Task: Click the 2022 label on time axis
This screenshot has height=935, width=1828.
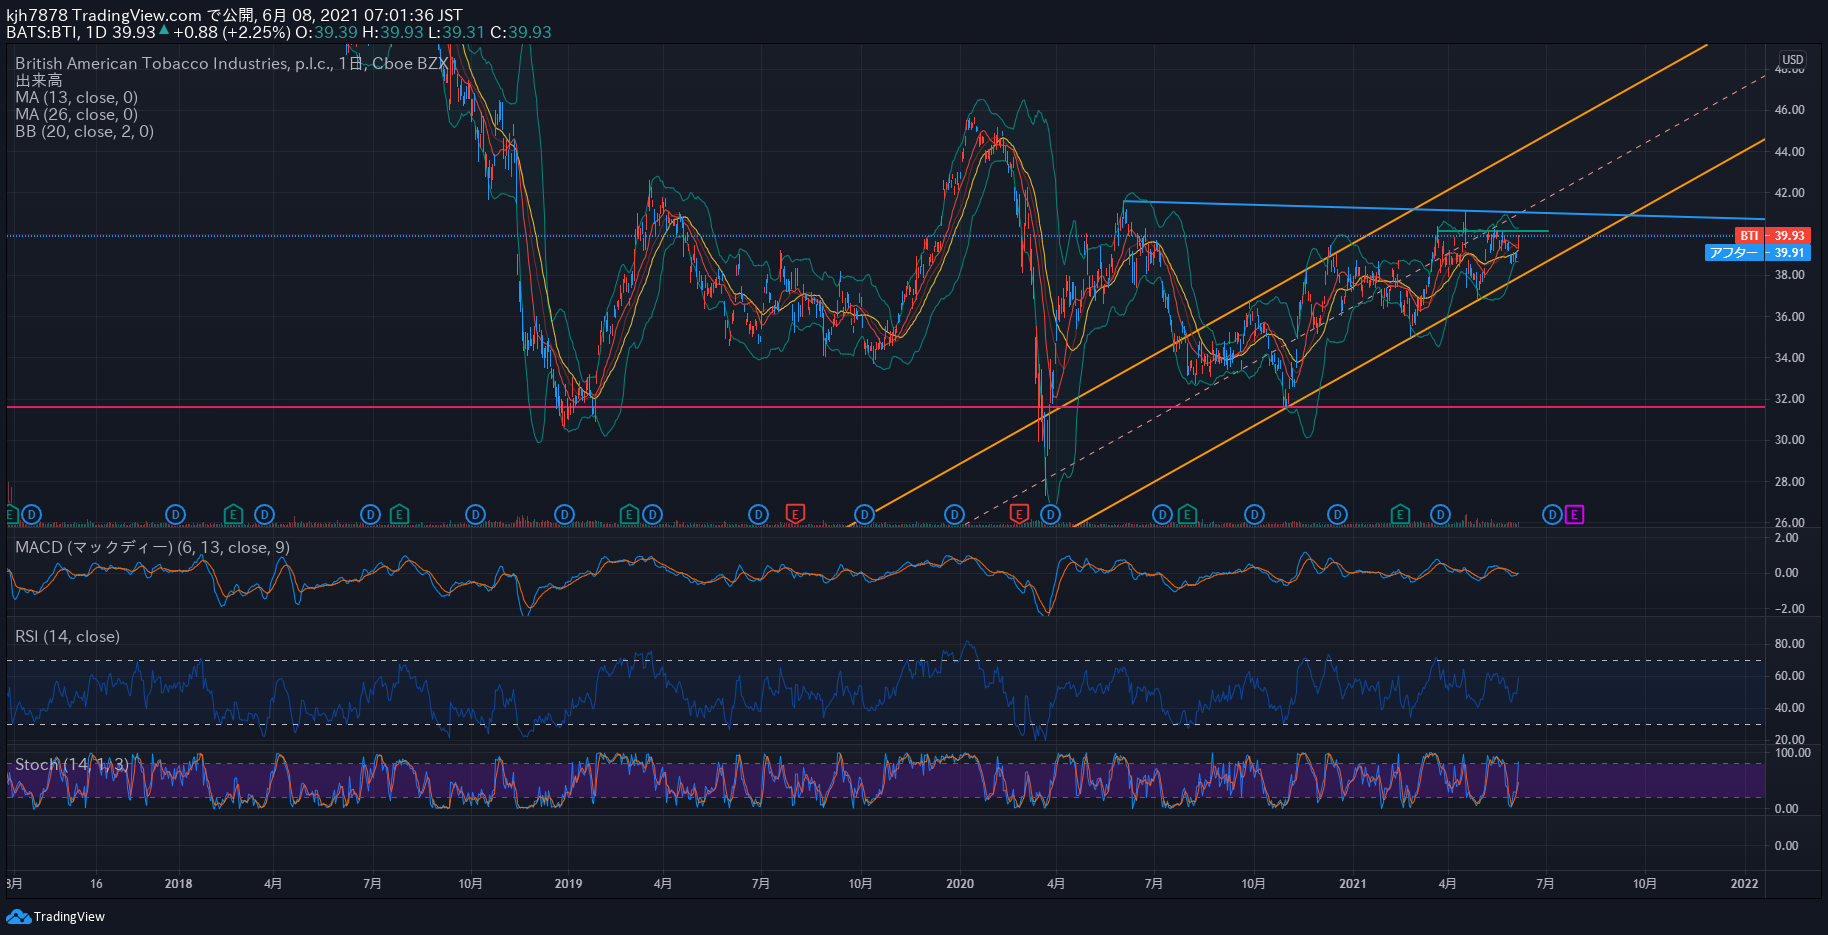Action: click(1744, 883)
